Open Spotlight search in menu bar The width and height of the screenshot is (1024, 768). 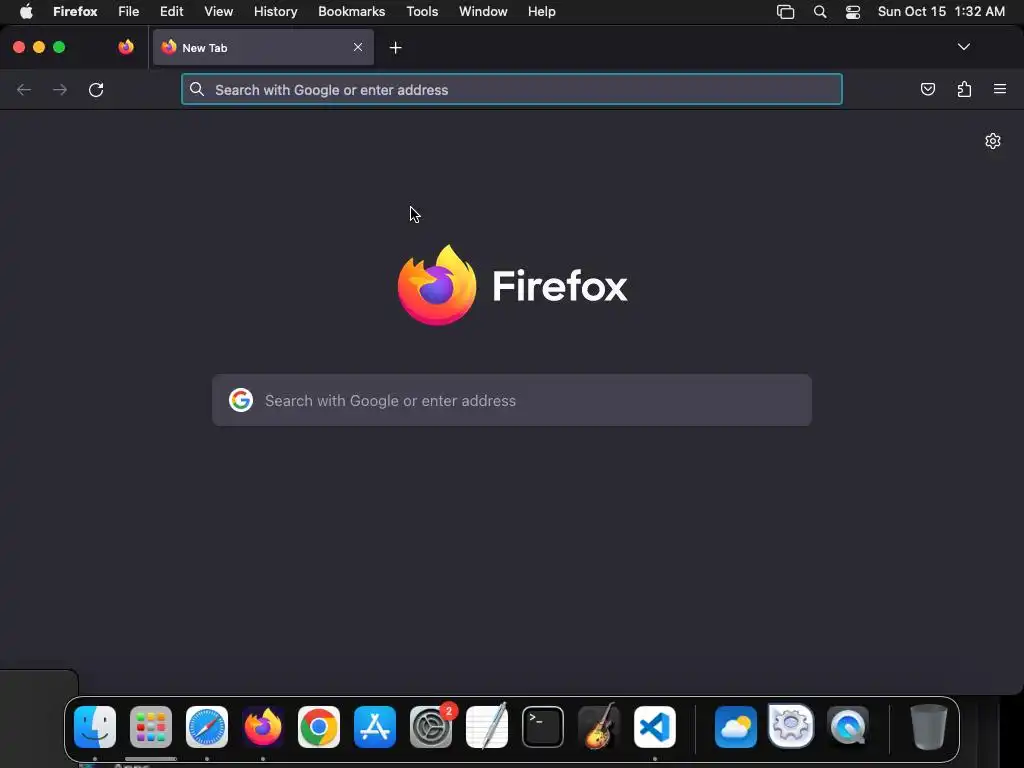pyautogui.click(x=820, y=12)
